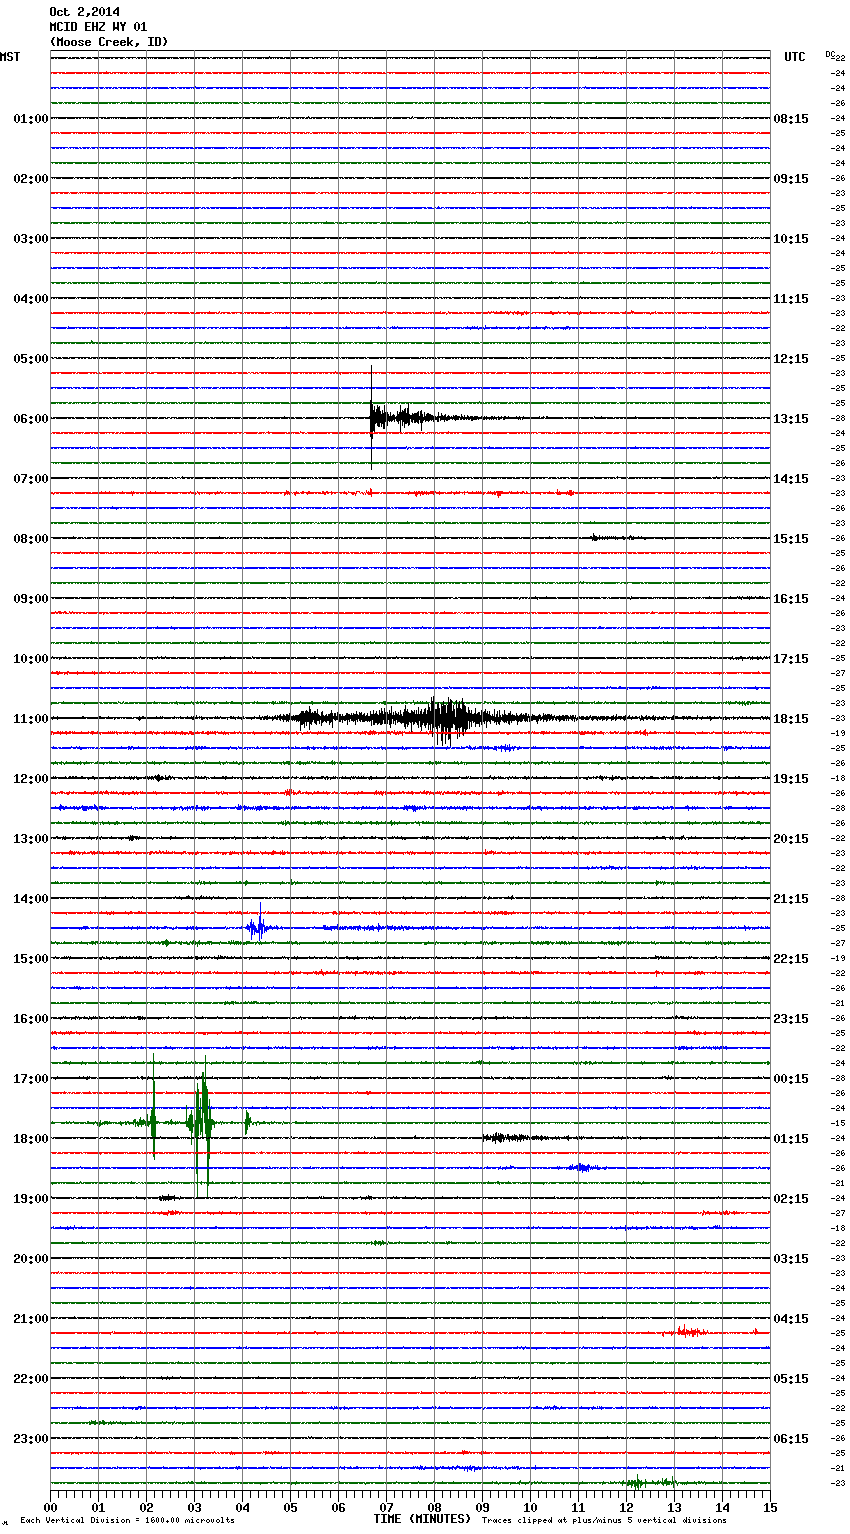Click the 18:15 UTC time label
Screen dimensions: 850x1534
791,719
